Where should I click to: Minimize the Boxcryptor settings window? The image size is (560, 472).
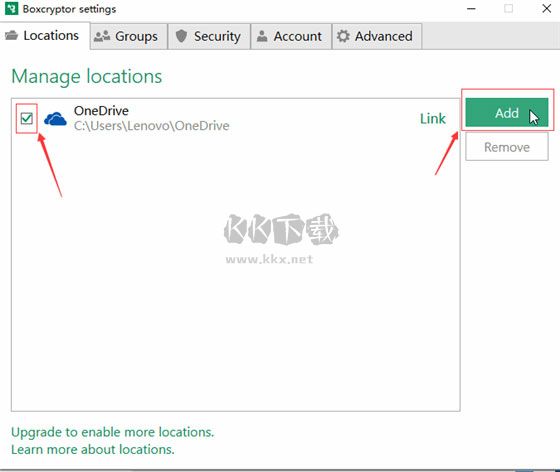pos(471,9)
